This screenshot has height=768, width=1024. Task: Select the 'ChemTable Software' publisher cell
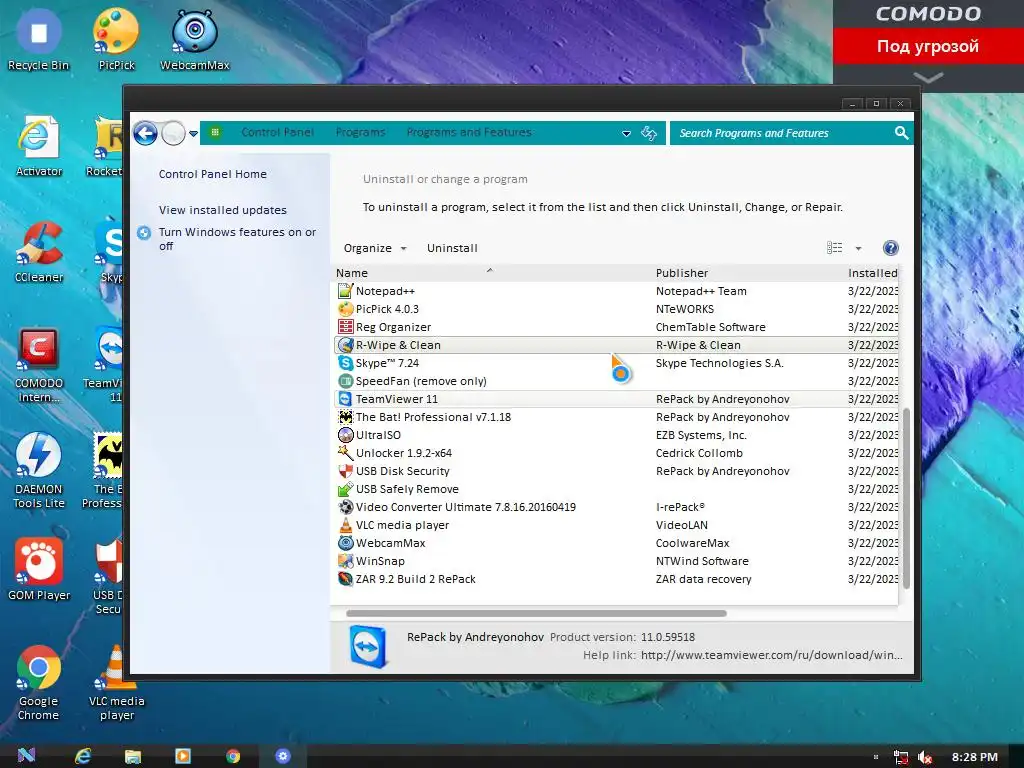click(711, 327)
